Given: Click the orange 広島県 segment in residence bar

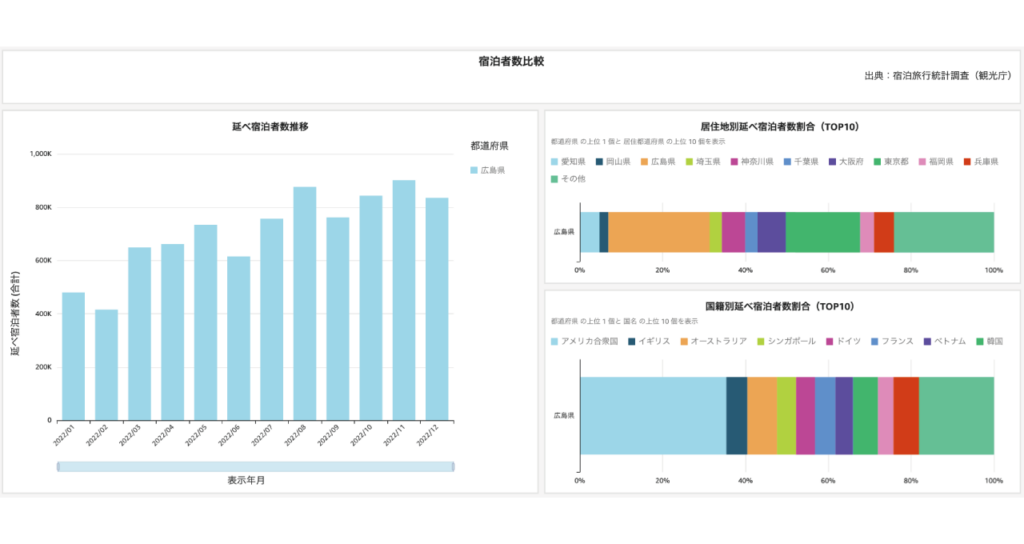Looking at the screenshot, I should [x=658, y=232].
